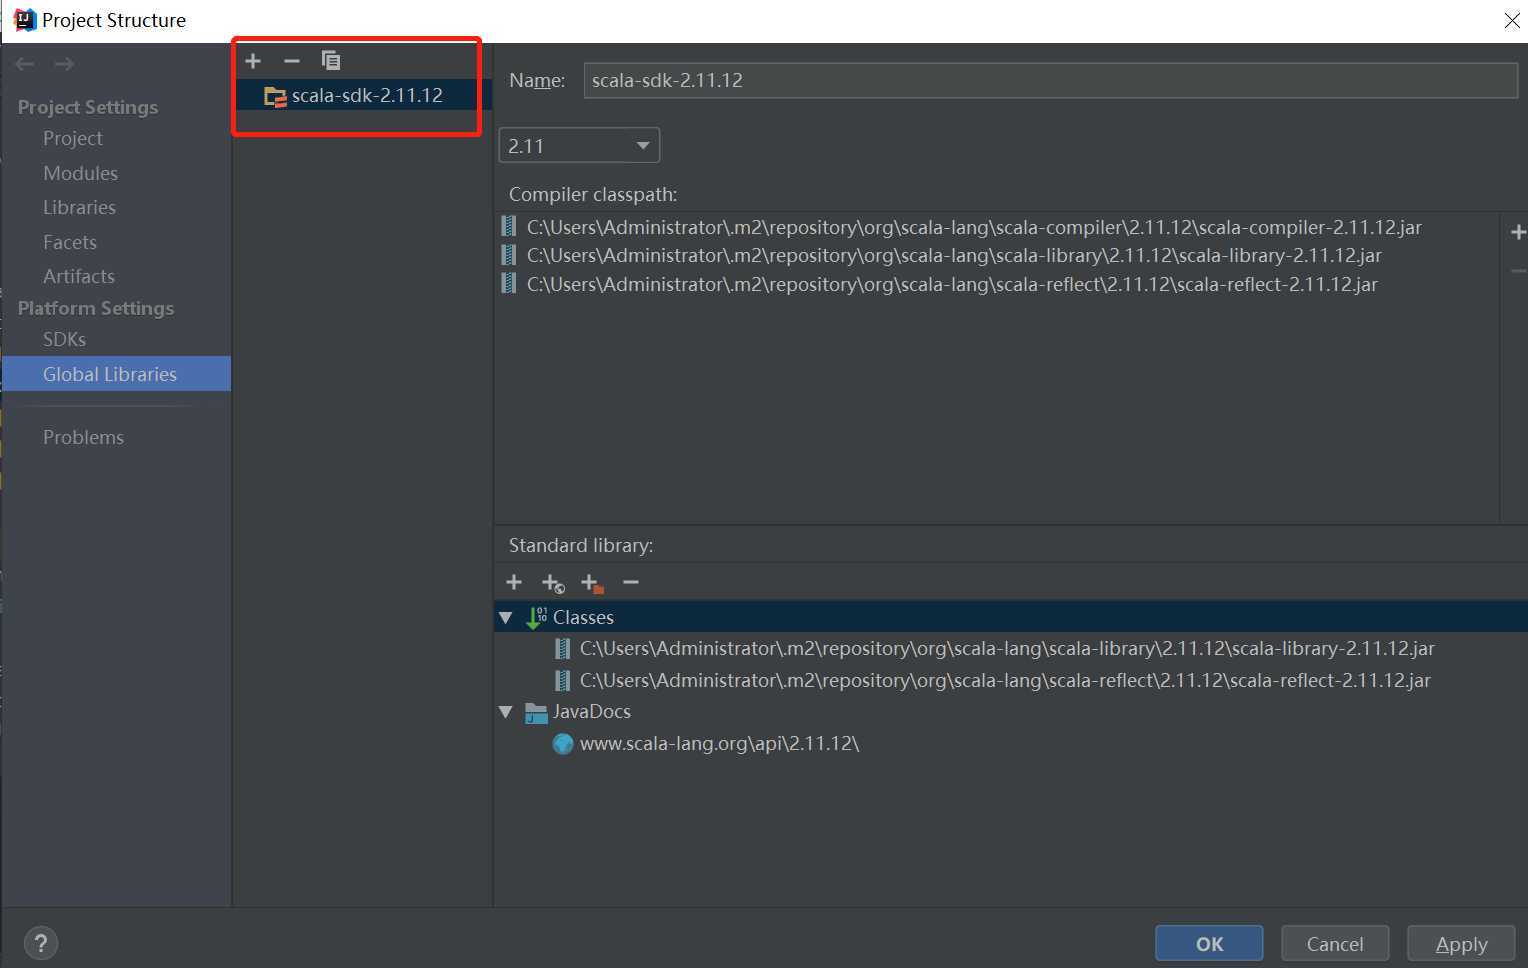Click the JavaDocs folder icon

[536, 712]
